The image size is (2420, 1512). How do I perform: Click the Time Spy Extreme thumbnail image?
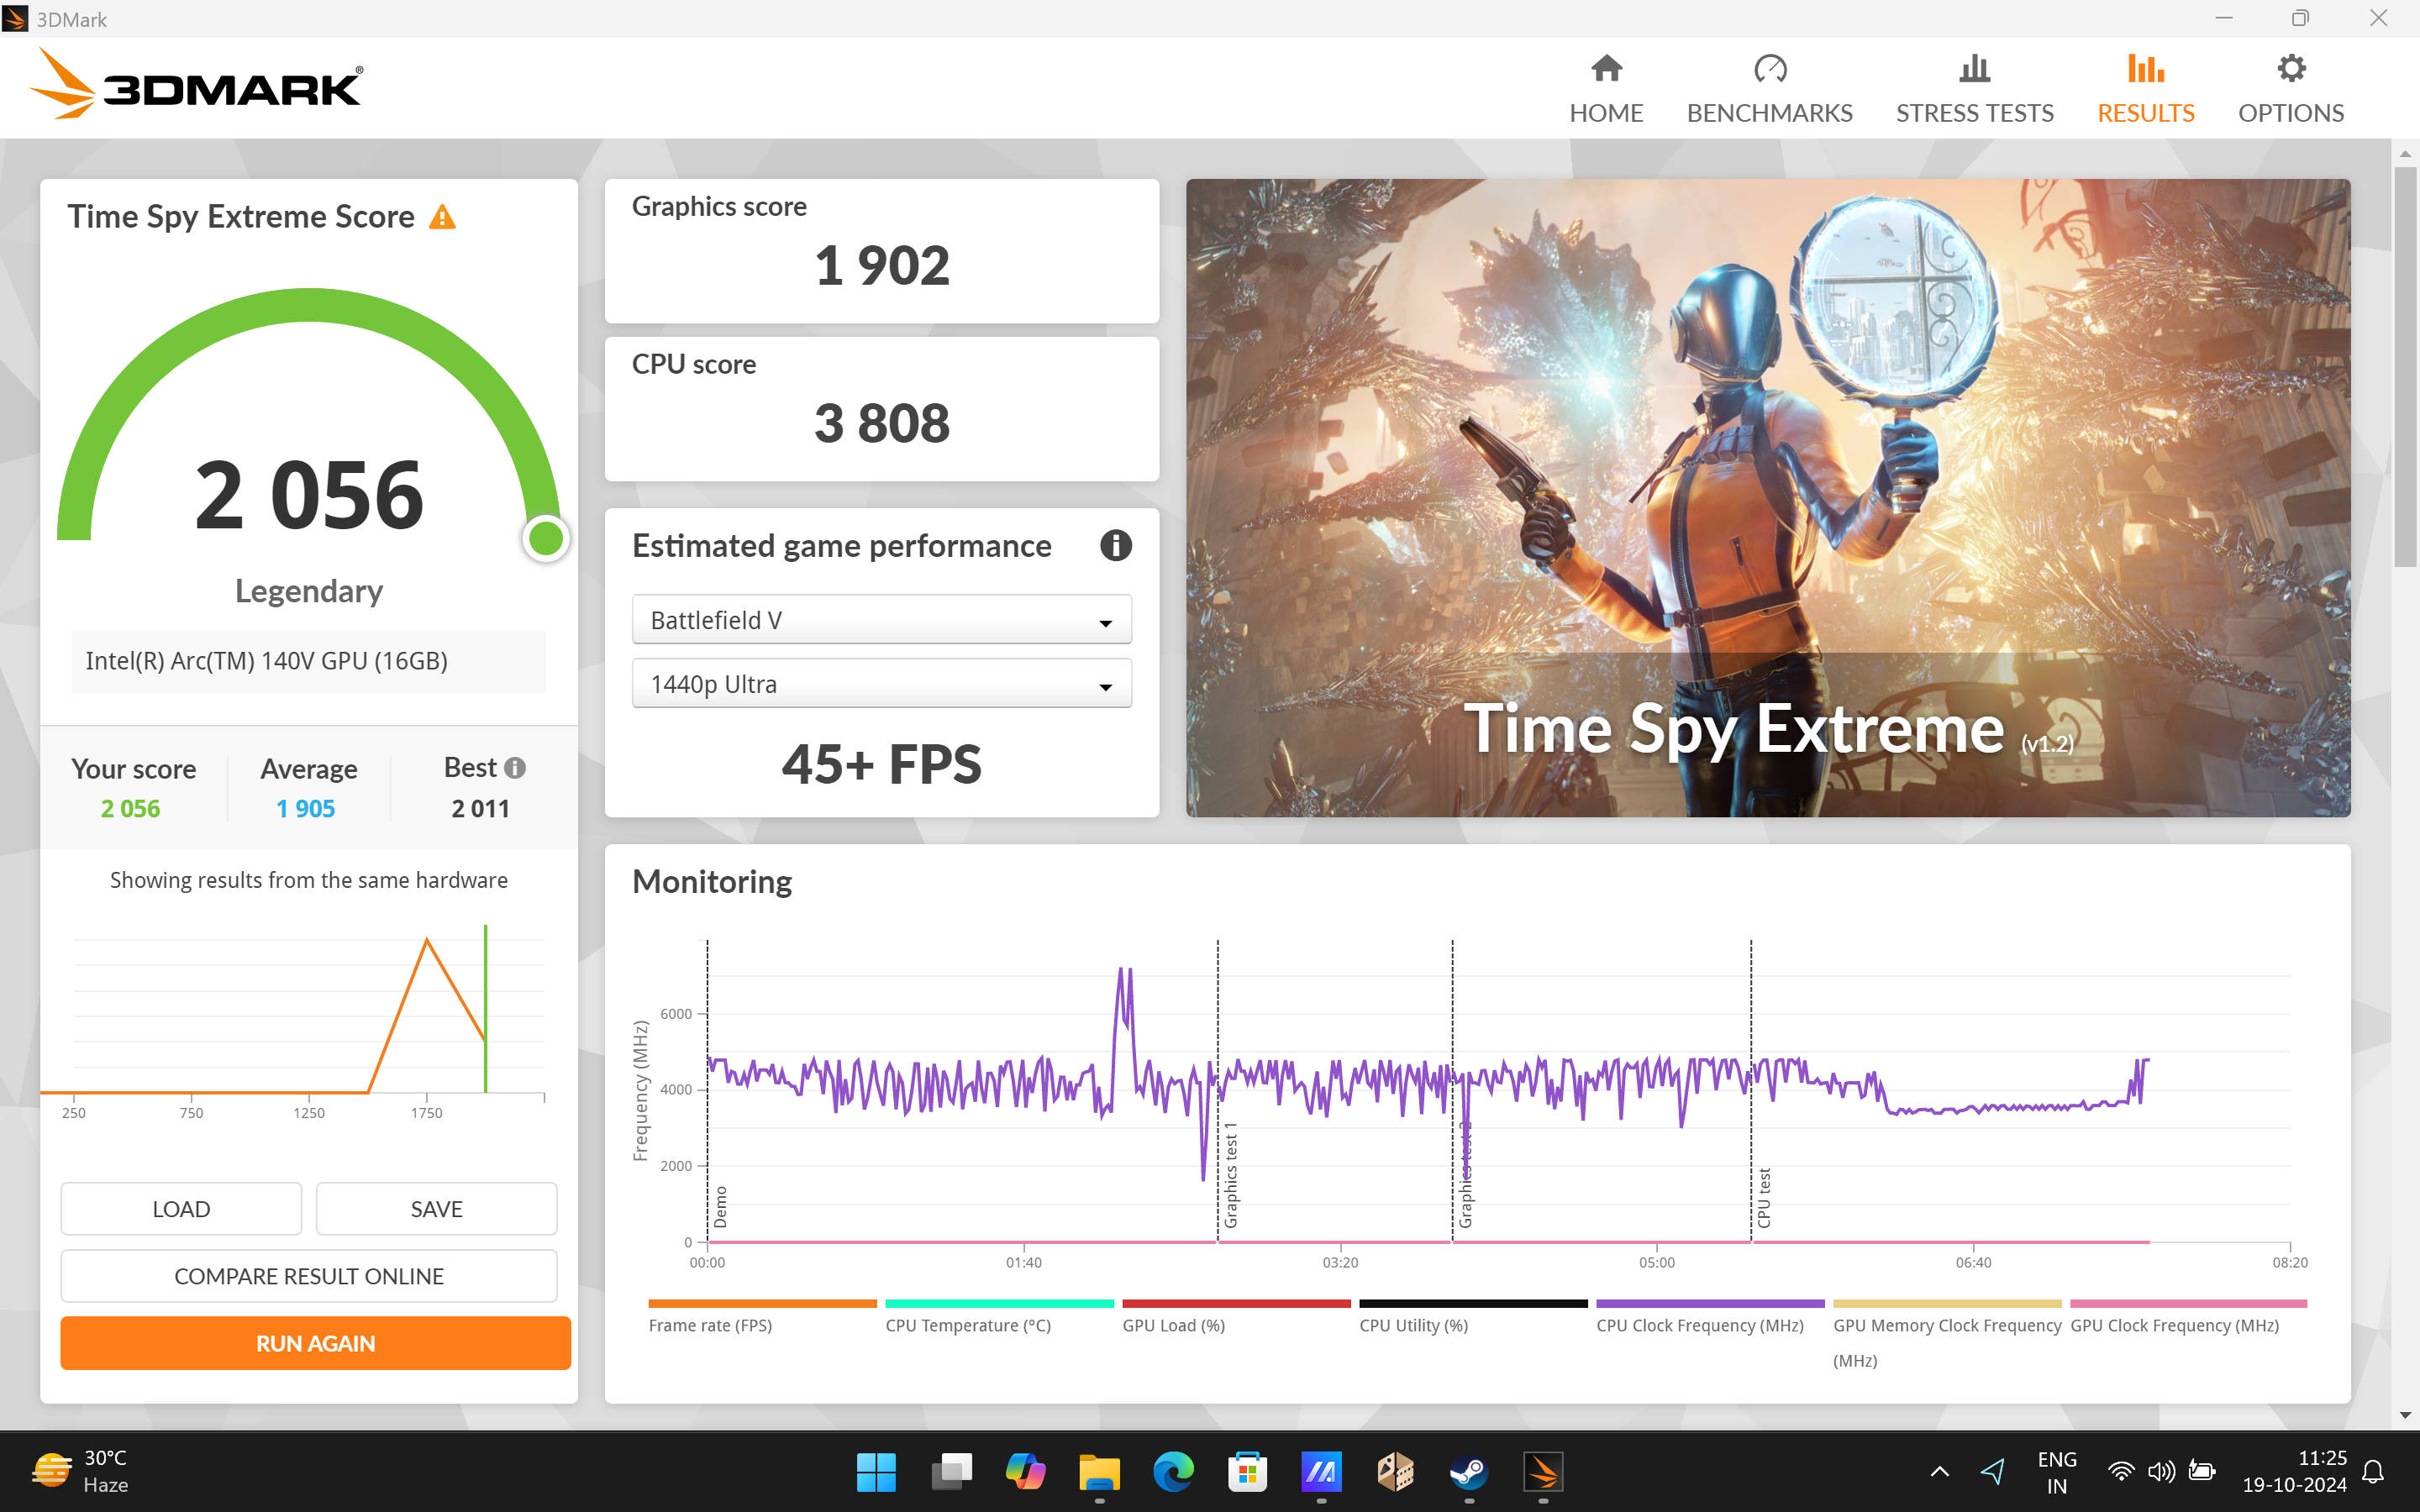[x=1767, y=497]
